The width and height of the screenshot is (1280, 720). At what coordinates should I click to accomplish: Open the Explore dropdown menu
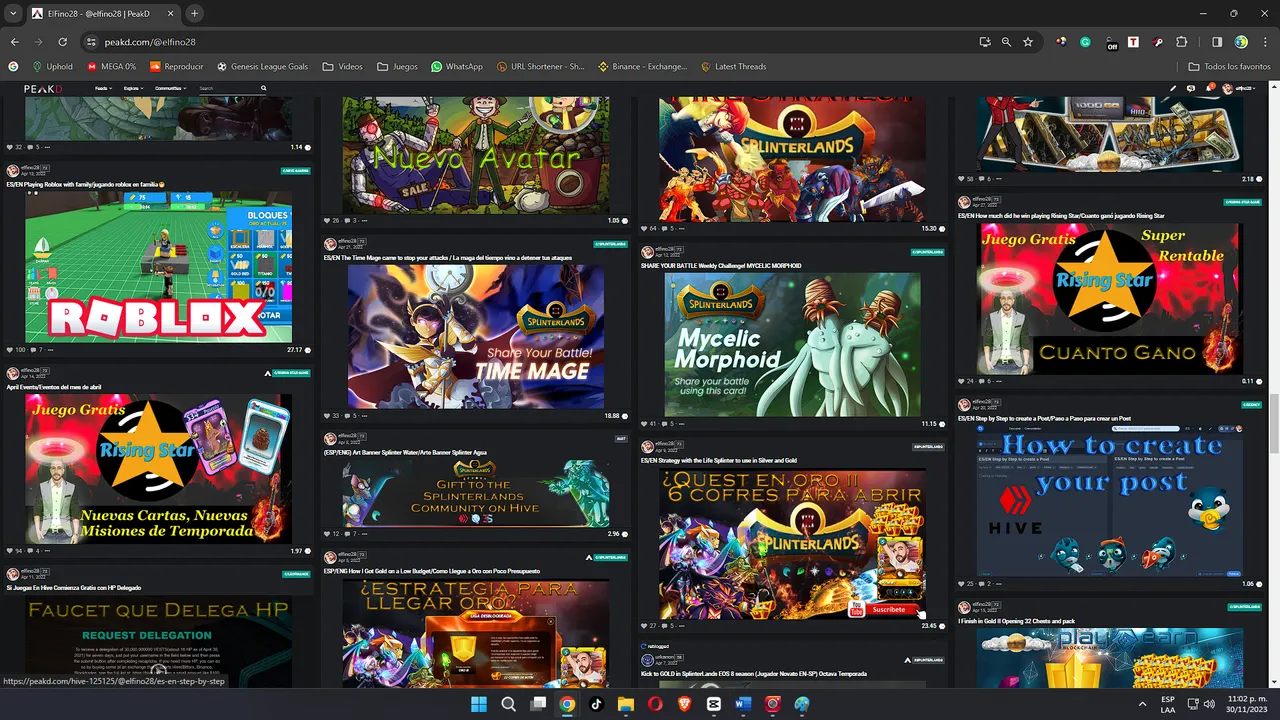click(x=132, y=88)
